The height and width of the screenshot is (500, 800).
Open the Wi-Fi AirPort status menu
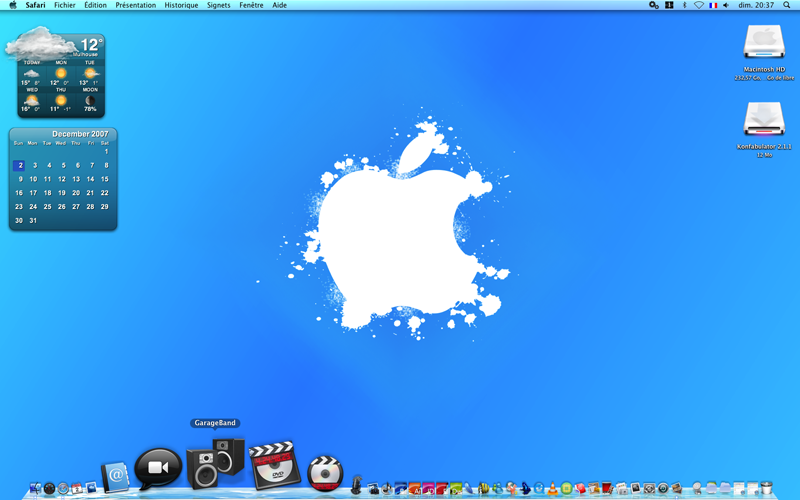[x=698, y=5]
